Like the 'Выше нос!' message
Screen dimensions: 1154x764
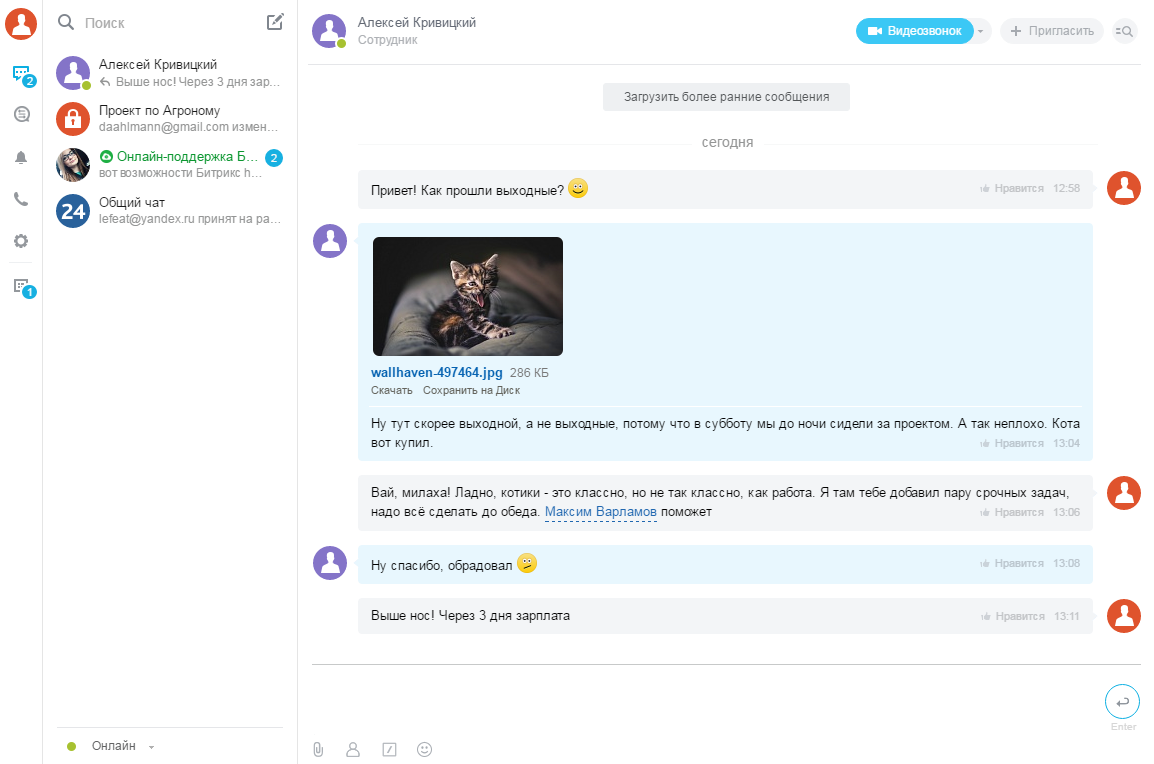[x=1012, y=616]
